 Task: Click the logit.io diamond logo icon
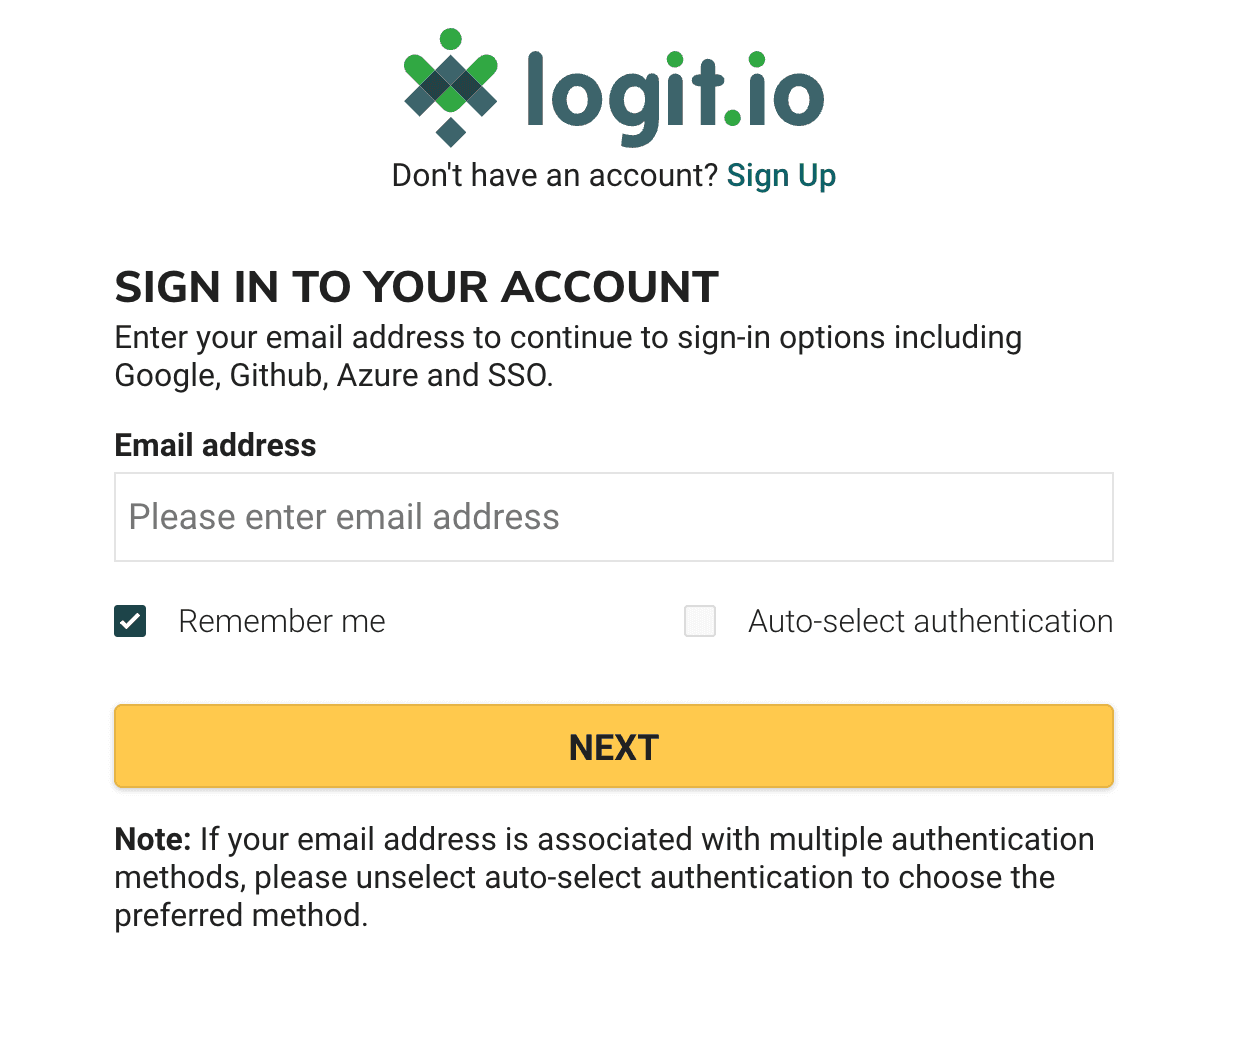[x=450, y=86]
